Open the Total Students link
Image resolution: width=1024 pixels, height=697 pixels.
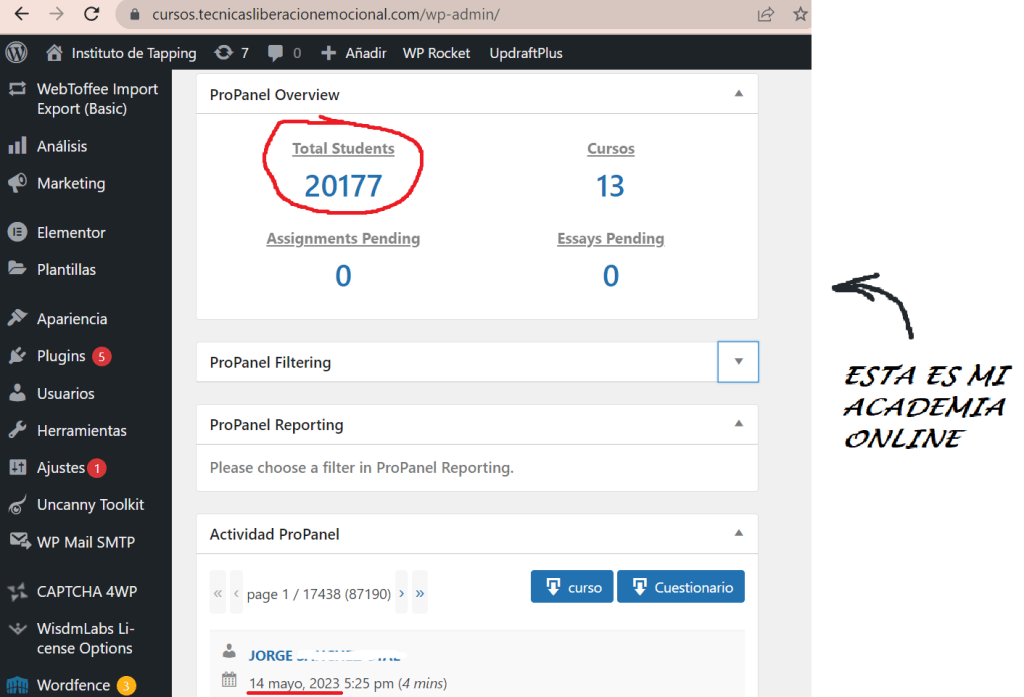point(344,148)
